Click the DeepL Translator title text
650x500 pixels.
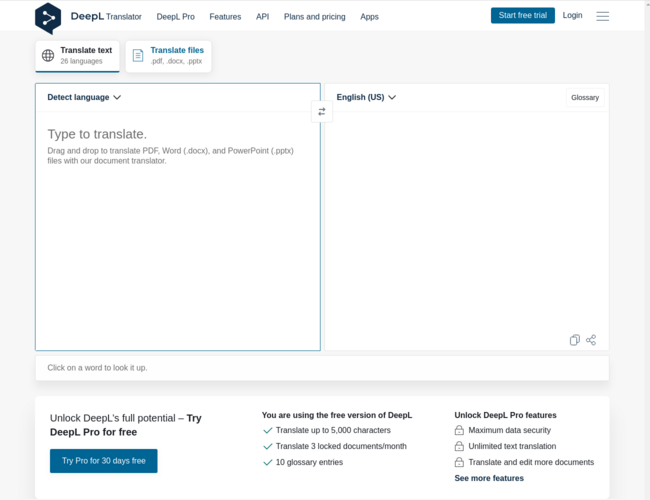click(106, 17)
